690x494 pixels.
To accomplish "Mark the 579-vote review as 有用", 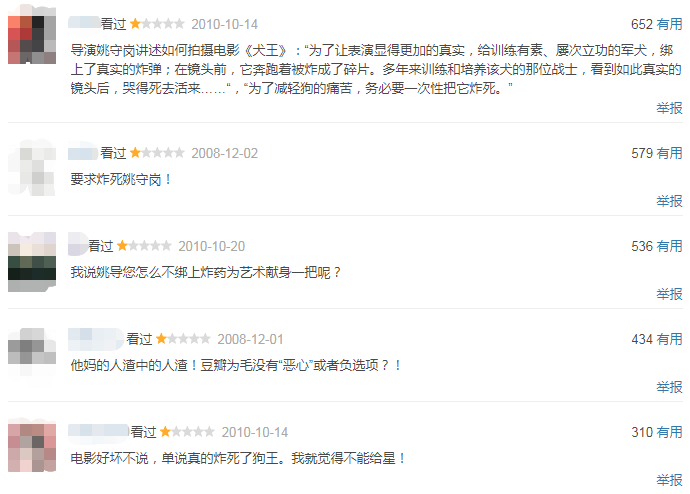I will click(669, 153).
